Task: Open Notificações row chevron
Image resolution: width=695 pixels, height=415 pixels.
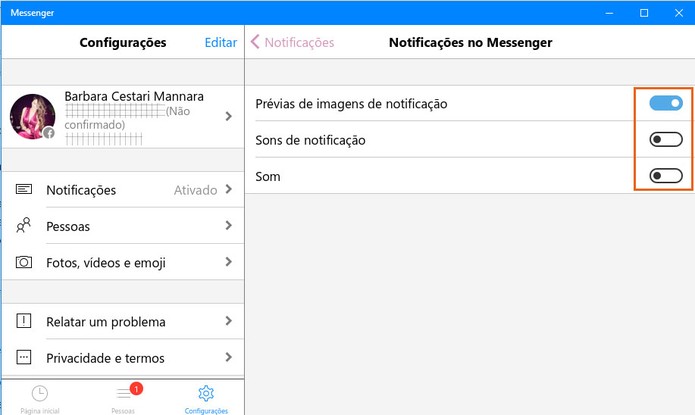Action: point(229,189)
